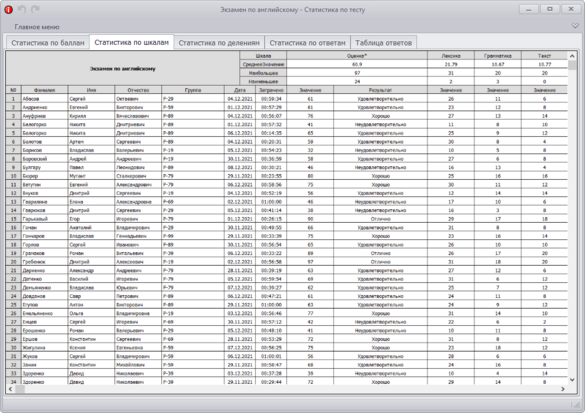Click the vertical scrollbar down arrow
This screenshot has height=413, width=585.
click(x=572, y=380)
